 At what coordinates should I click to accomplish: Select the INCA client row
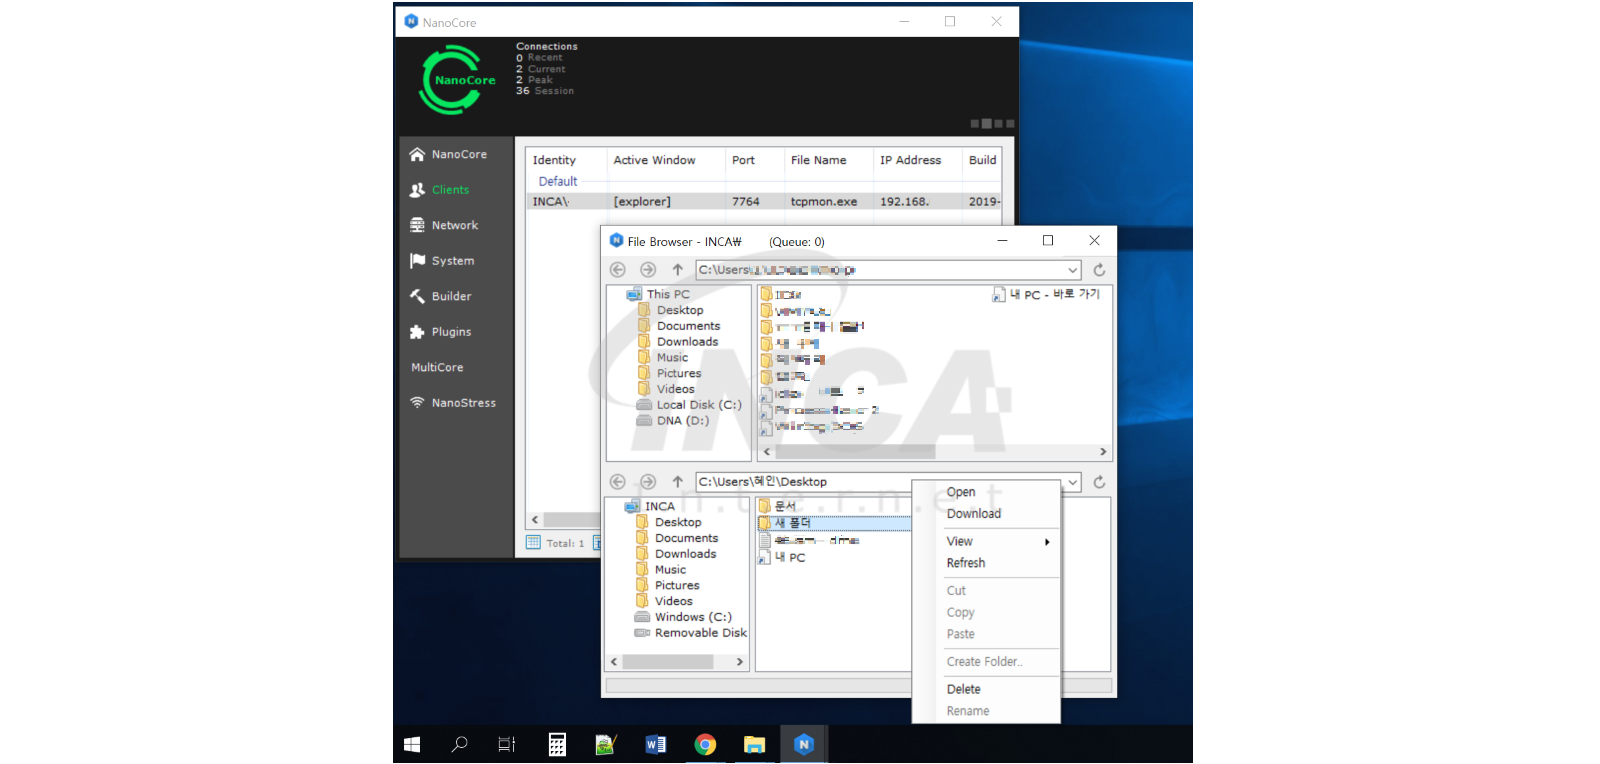(765, 202)
